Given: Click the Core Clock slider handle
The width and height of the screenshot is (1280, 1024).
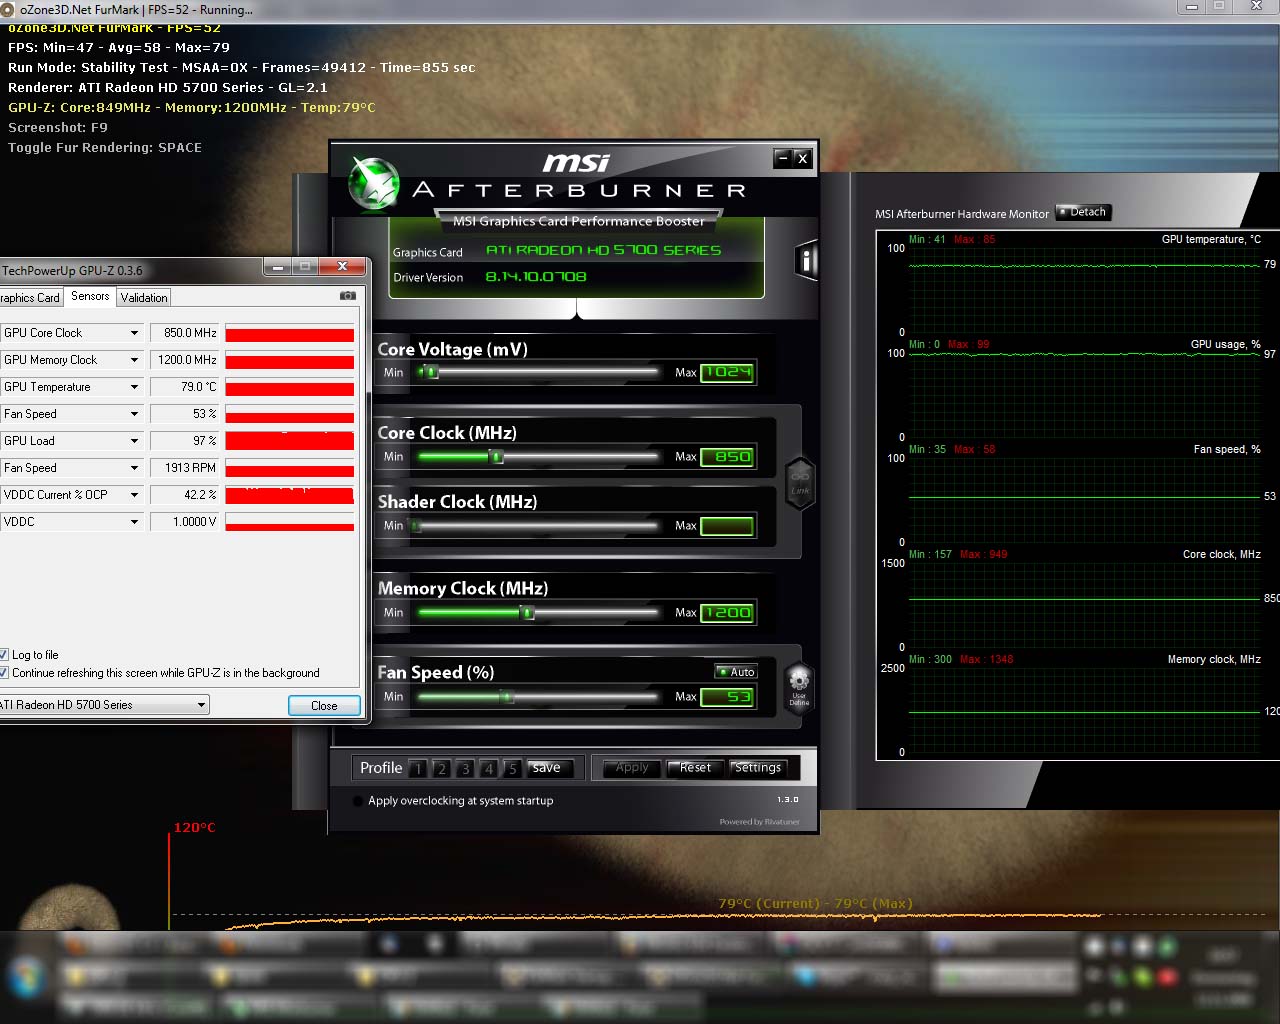Looking at the screenshot, I should (x=496, y=456).
